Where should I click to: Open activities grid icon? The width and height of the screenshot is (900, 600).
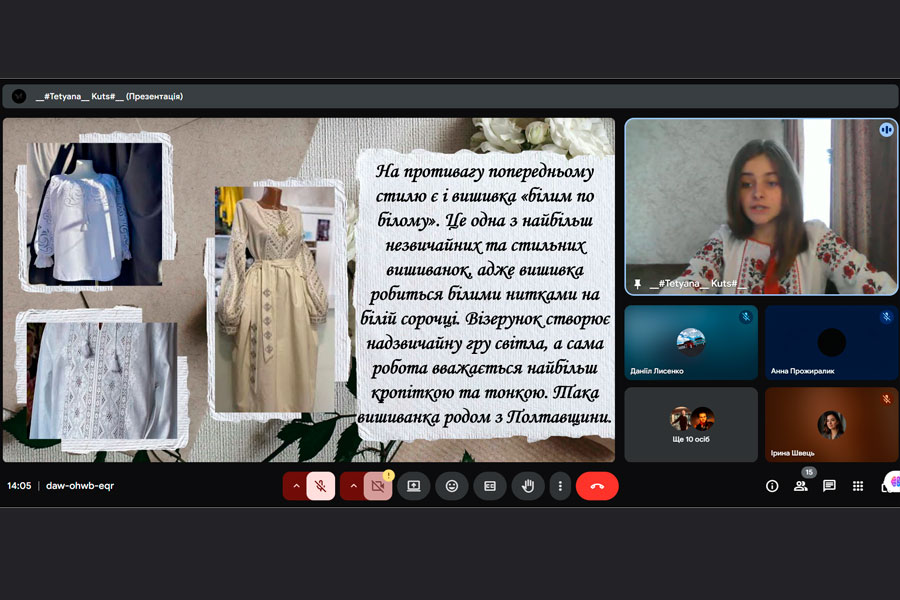tap(858, 486)
